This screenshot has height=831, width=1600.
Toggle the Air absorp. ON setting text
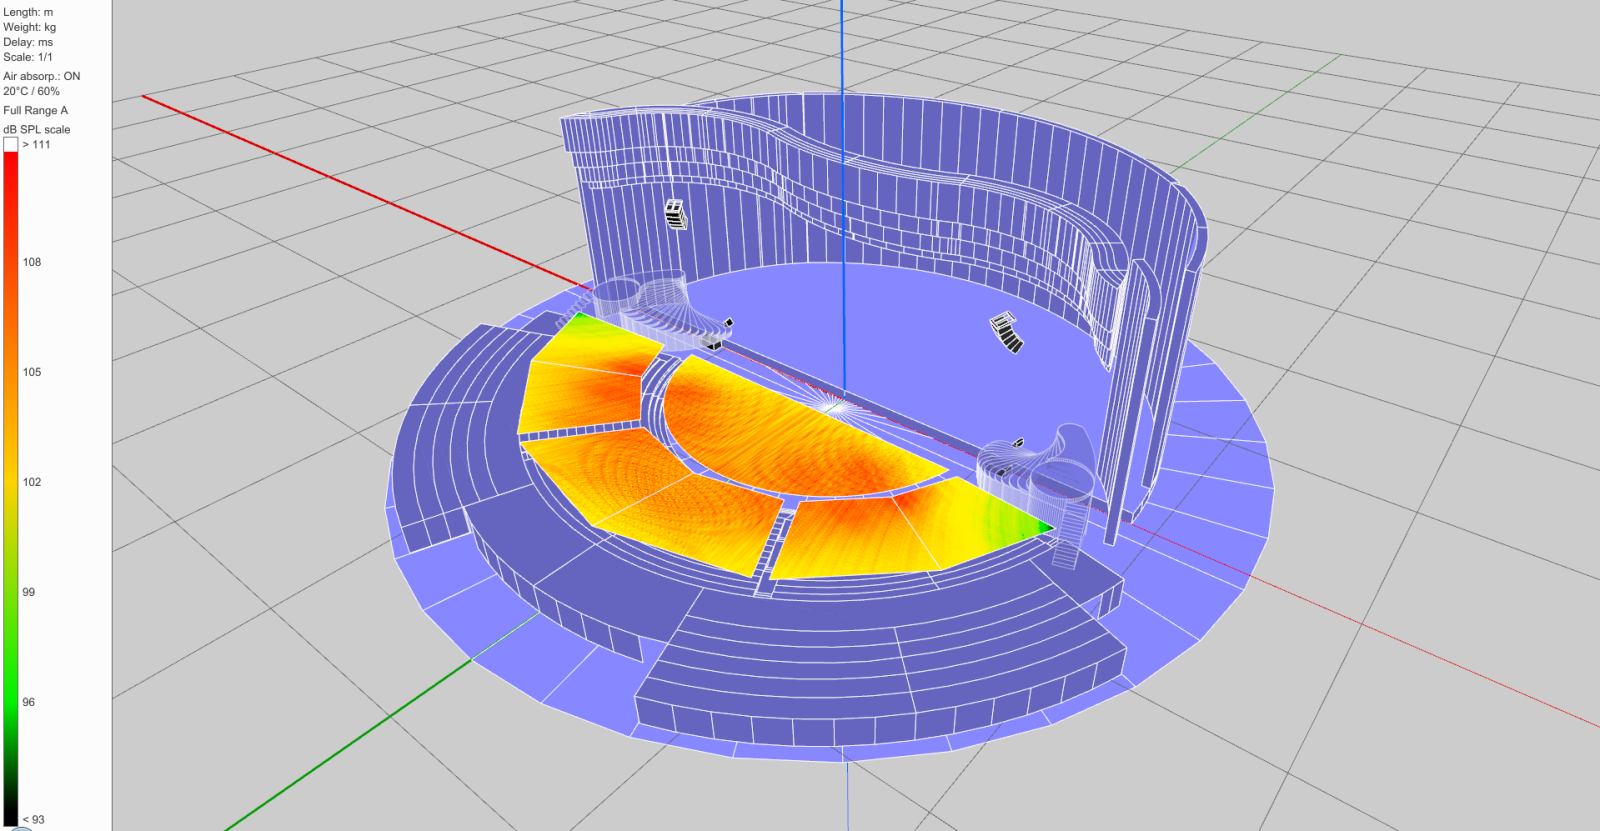coord(42,76)
